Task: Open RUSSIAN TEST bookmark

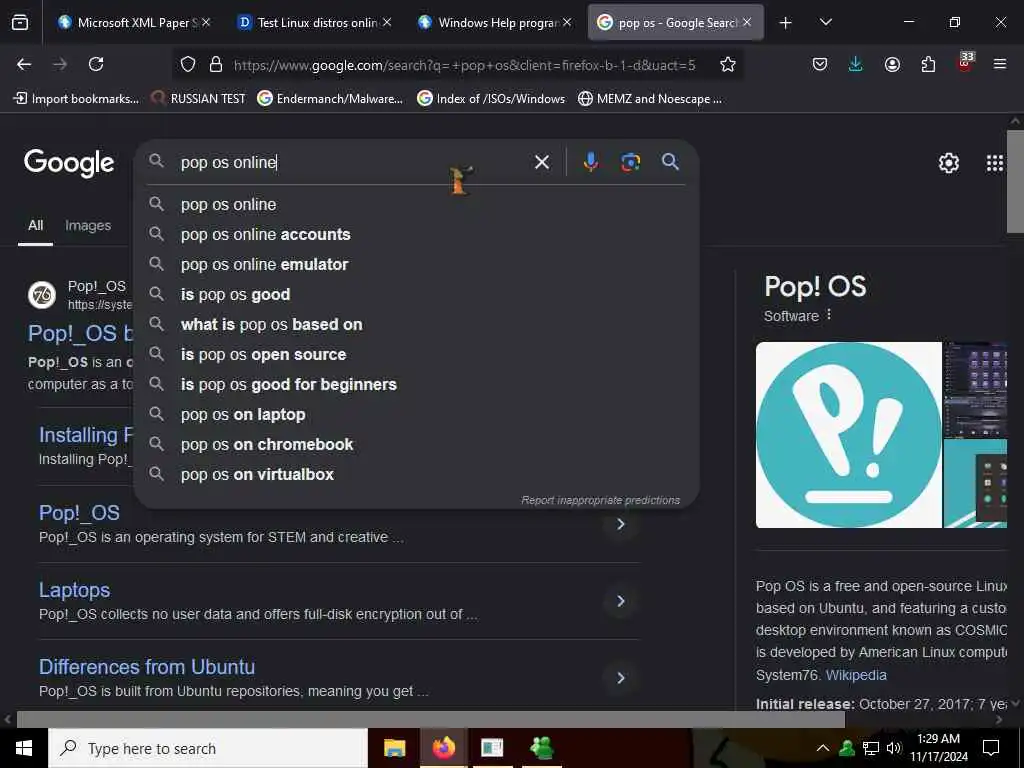Action: [198, 99]
